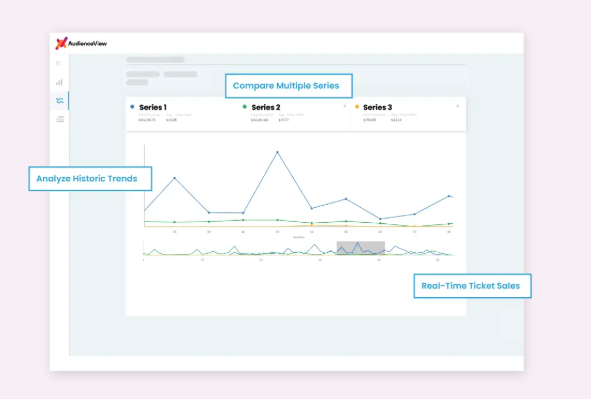Select the Series 1 heading
This screenshot has width=591, height=399.
click(x=153, y=107)
